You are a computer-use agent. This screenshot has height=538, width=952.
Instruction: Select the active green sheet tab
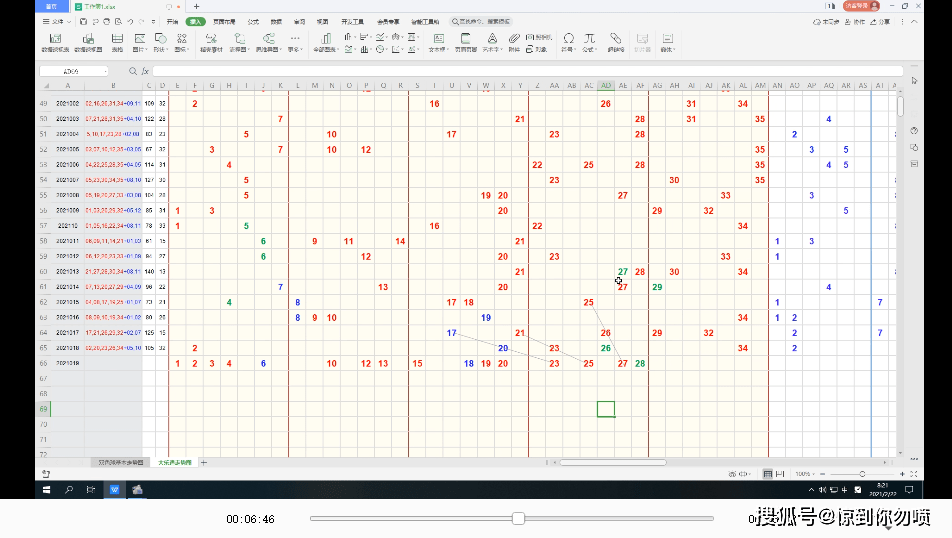coord(175,463)
